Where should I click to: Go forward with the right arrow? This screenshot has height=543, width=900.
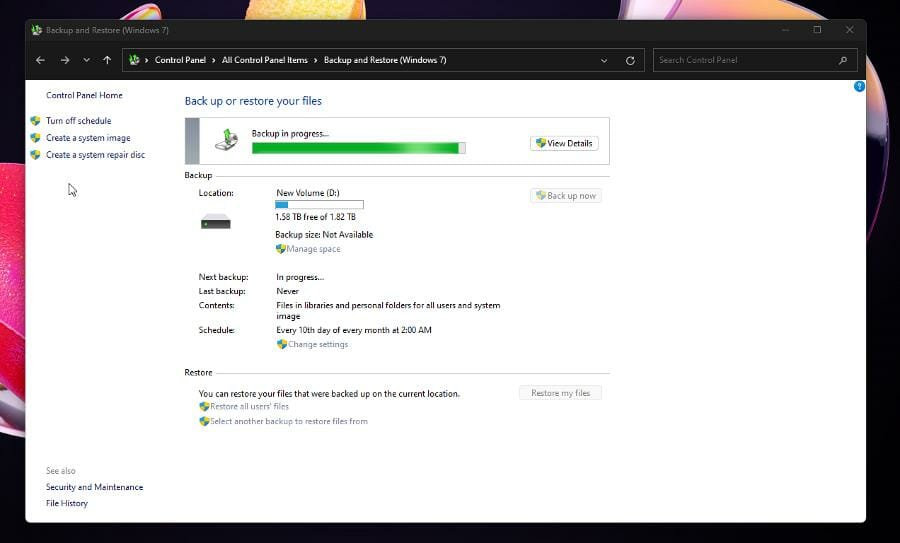pos(65,60)
